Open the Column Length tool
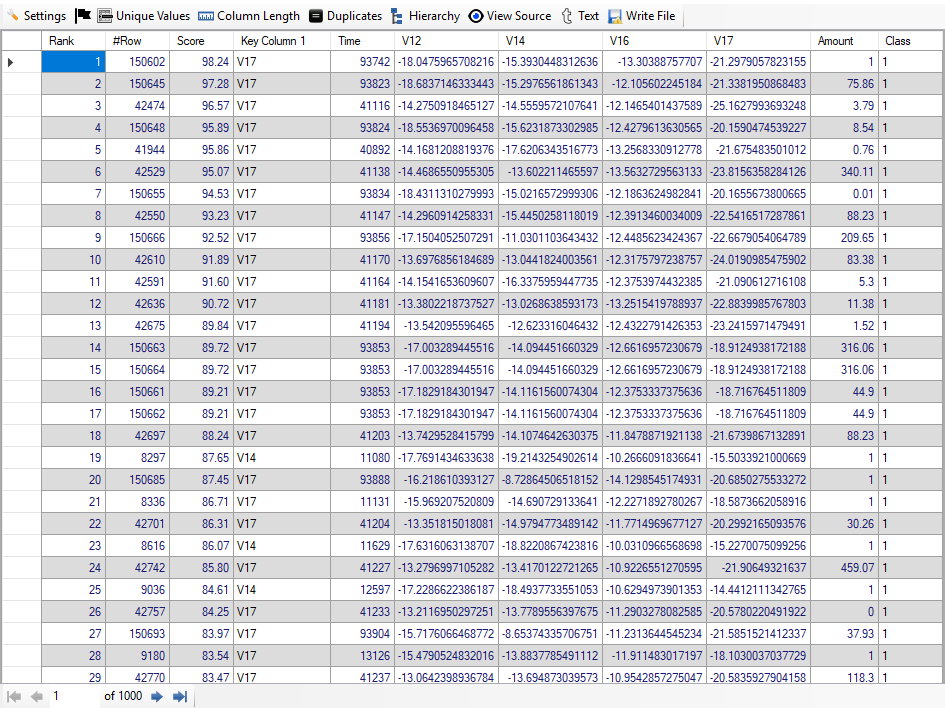 249,16
